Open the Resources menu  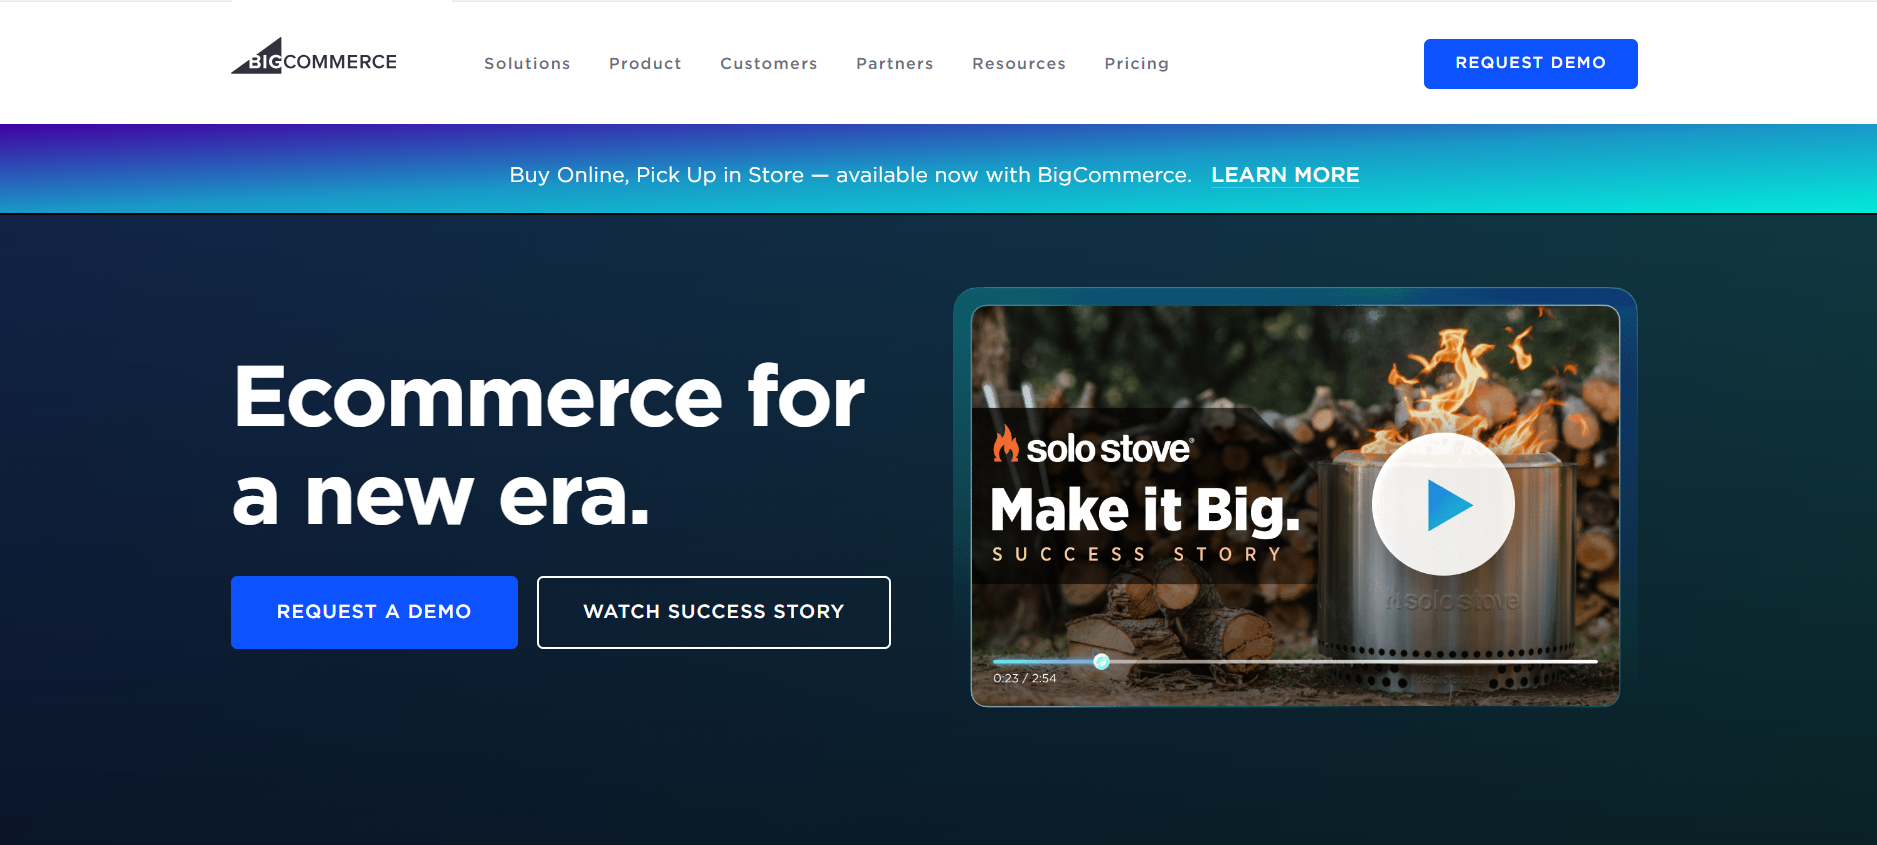coord(1018,63)
